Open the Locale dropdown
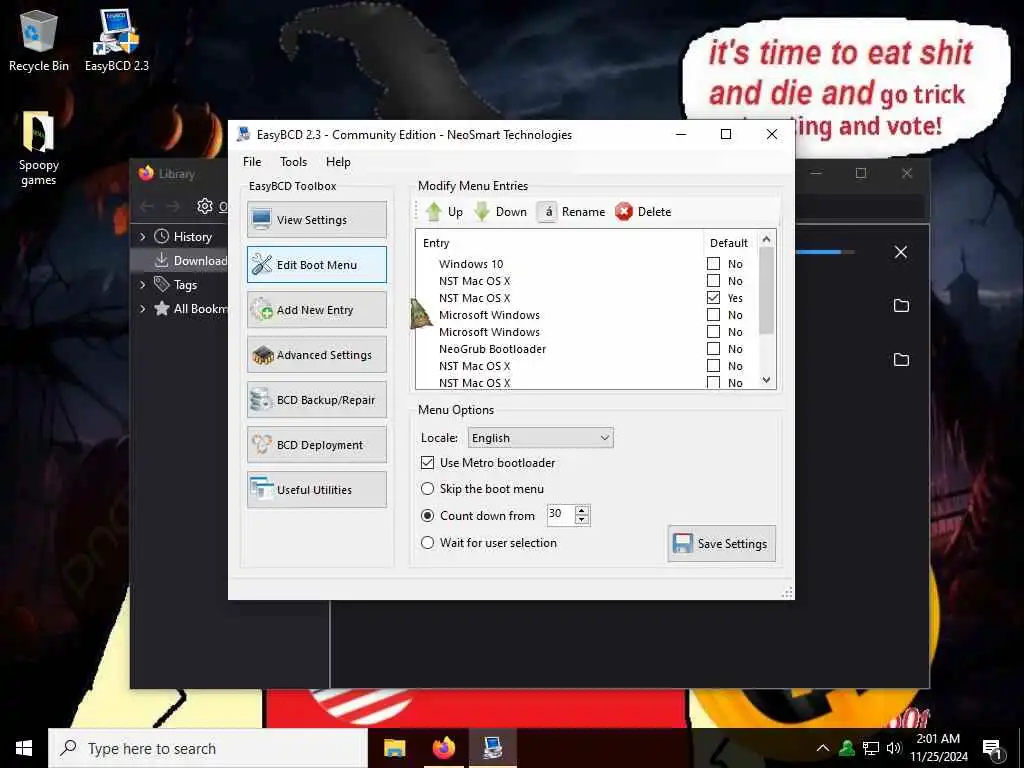 (x=541, y=438)
